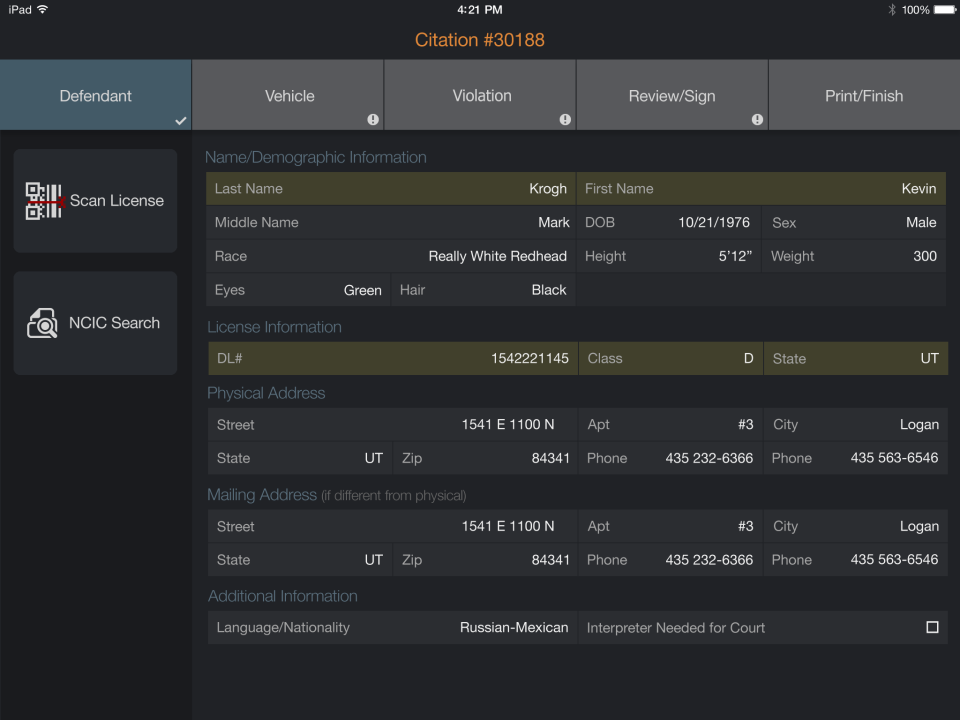
Task: Select the Print/Finish tab
Action: tap(864, 95)
